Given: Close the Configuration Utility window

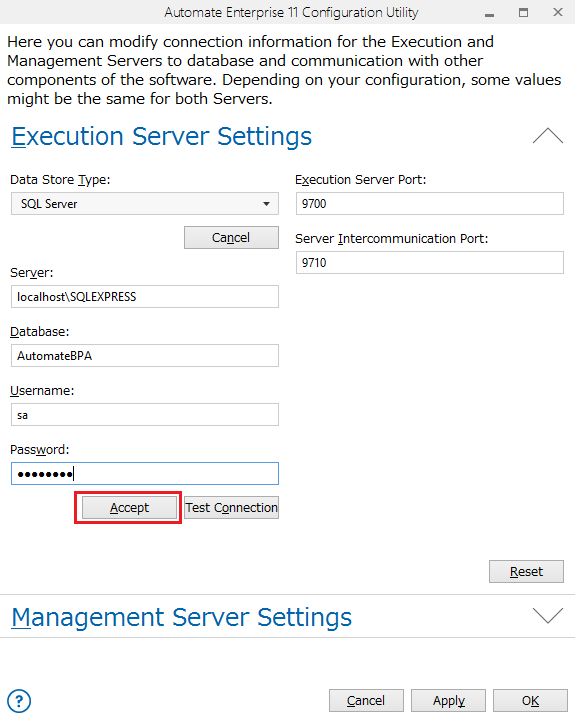Looking at the screenshot, I should [x=558, y=12].
